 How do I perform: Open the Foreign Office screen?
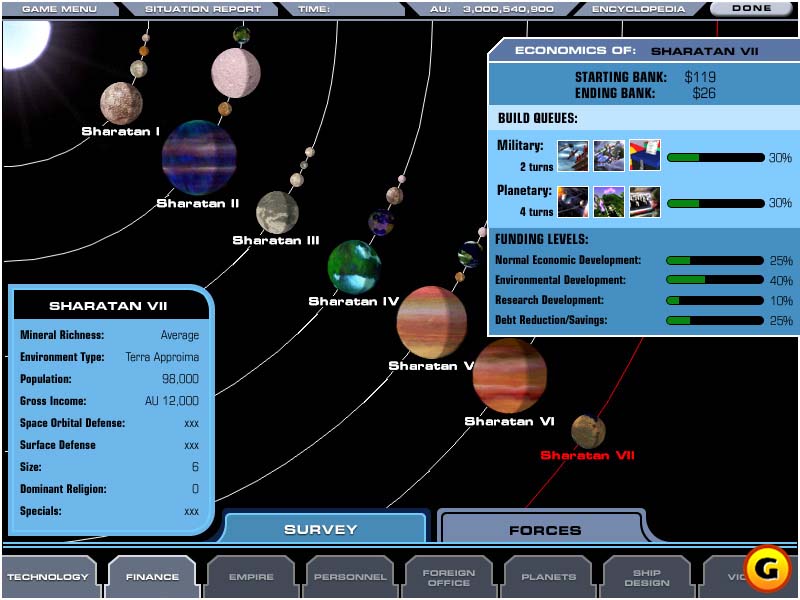point(449,577)
